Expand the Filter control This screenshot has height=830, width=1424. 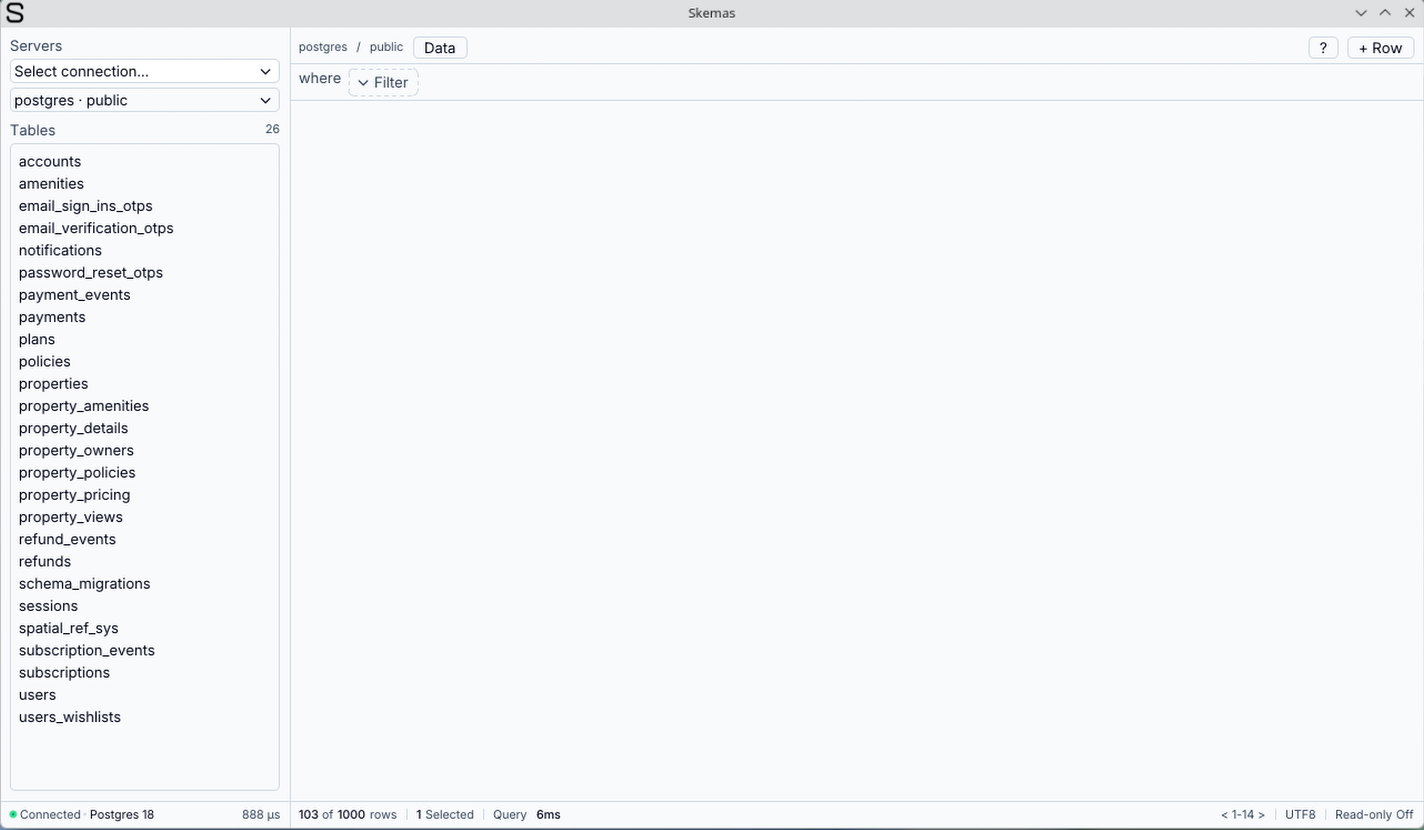(383, 82)
